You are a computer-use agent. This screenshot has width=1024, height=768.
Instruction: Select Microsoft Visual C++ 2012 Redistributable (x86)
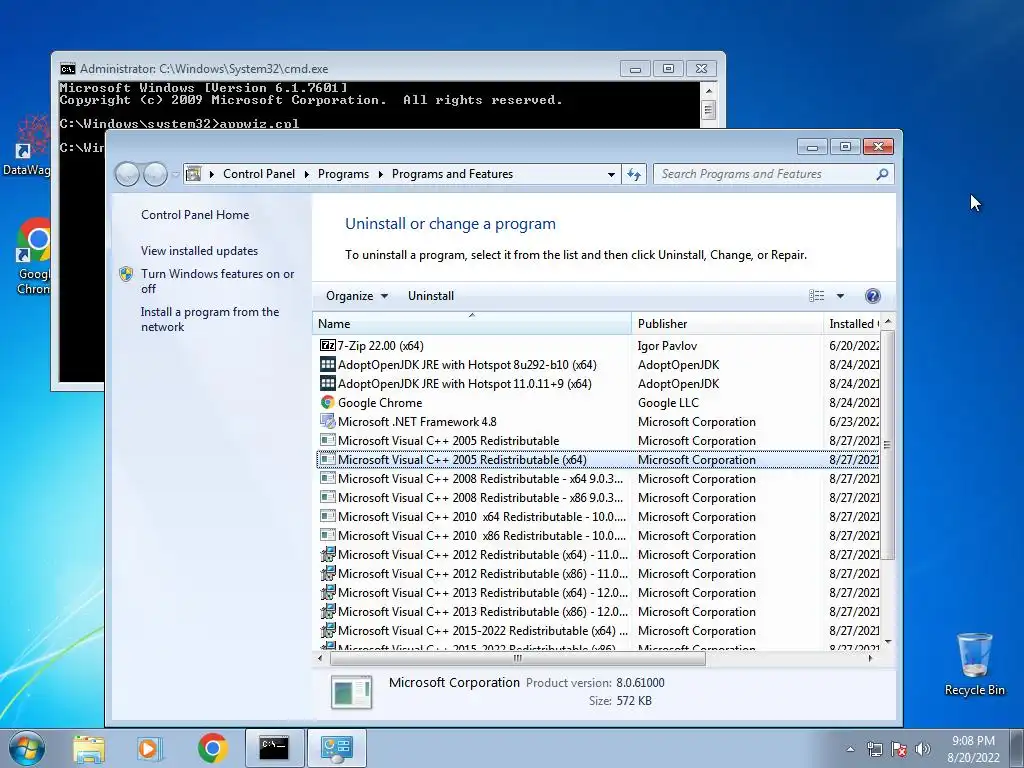coord(598,573)
